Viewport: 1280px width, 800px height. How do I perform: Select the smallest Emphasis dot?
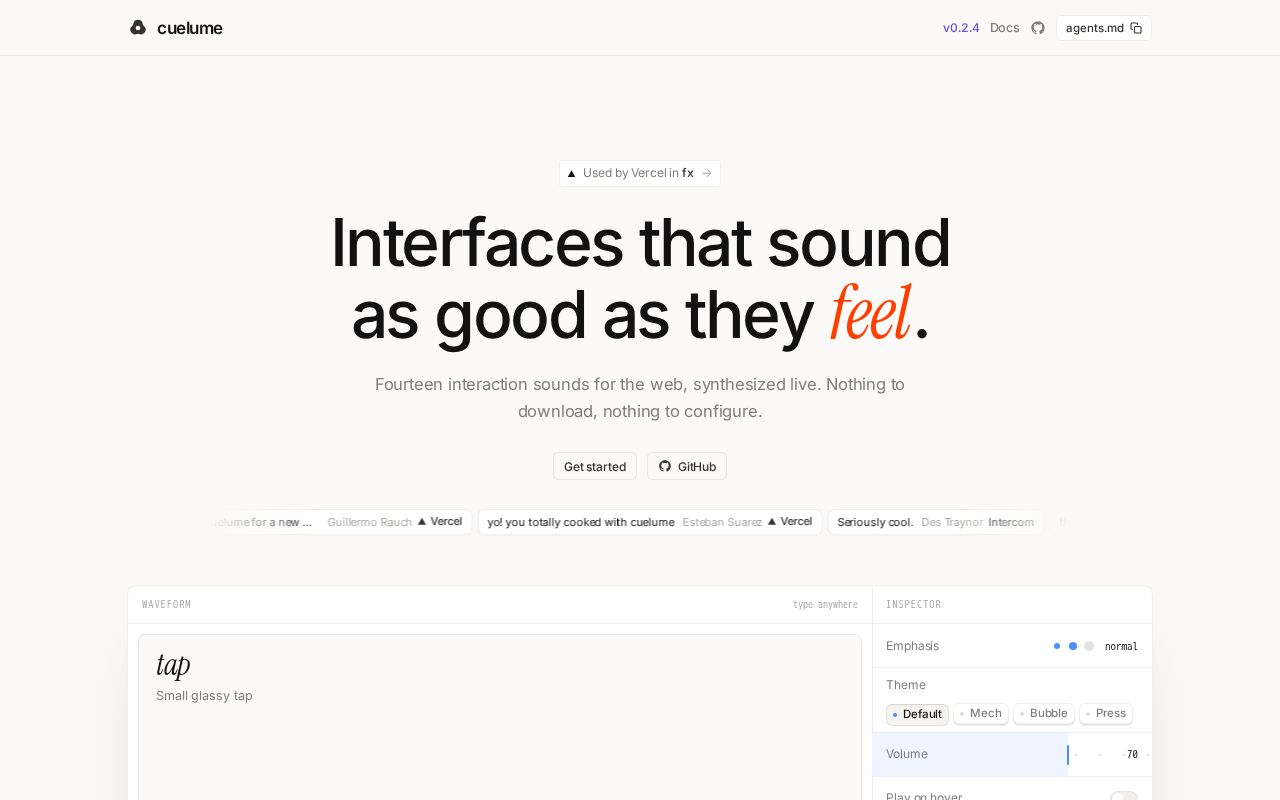pos(1057,646)
